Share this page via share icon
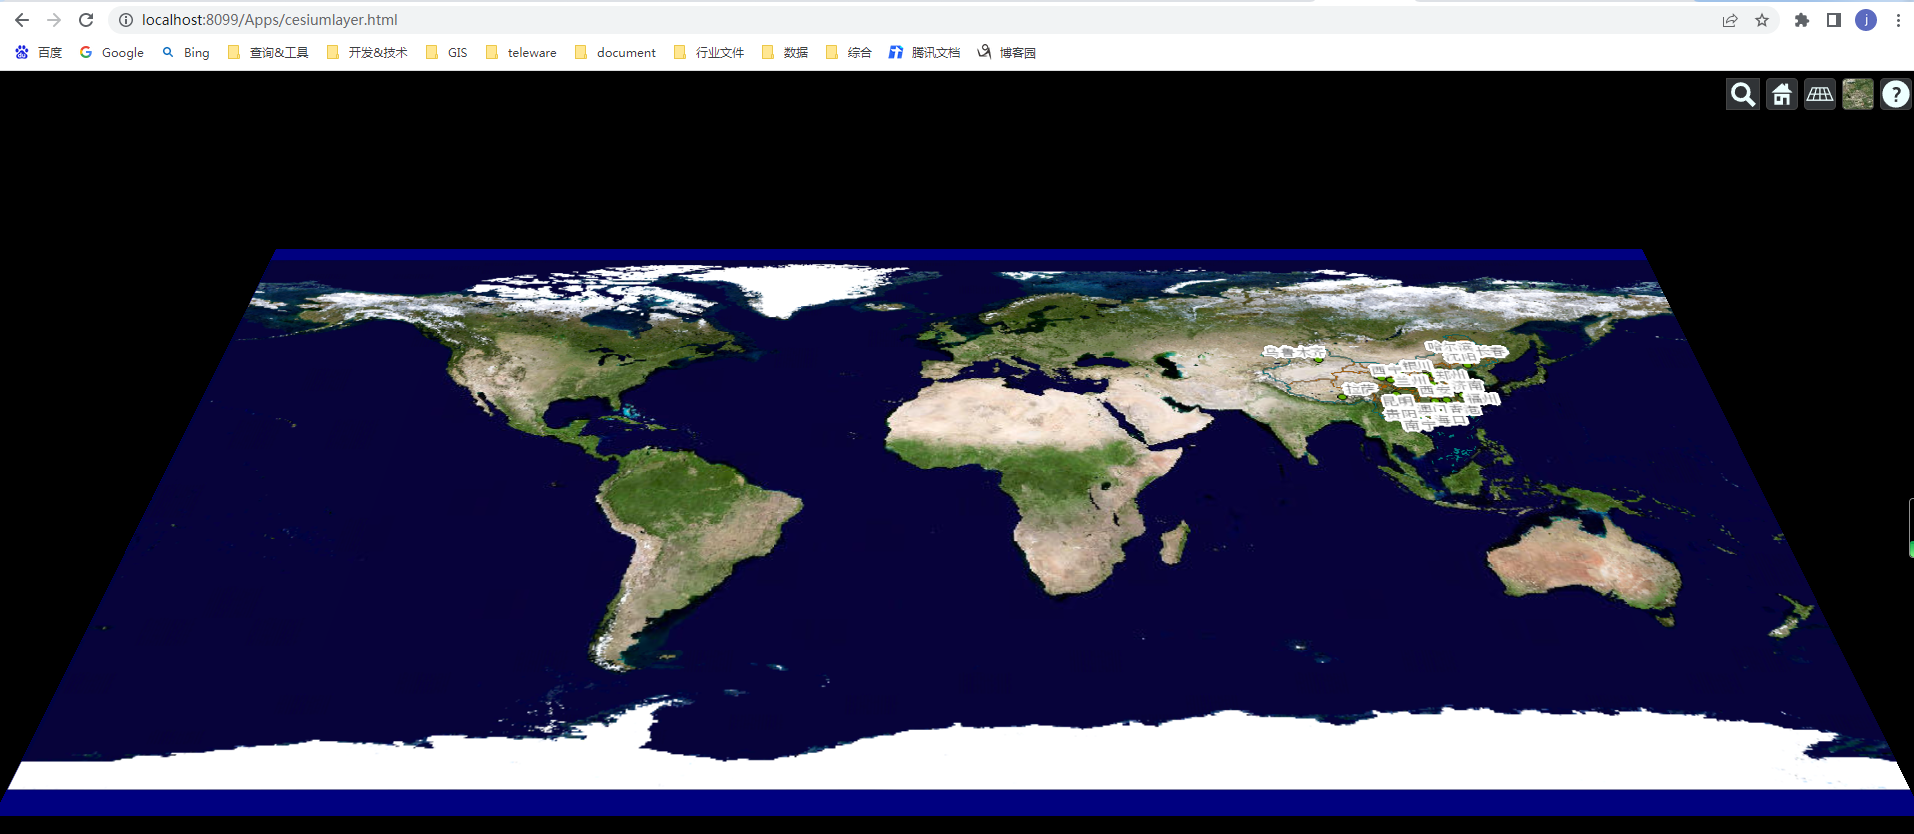The width and height of the screenshot is (1914, 834). (x=1730, y=20)
